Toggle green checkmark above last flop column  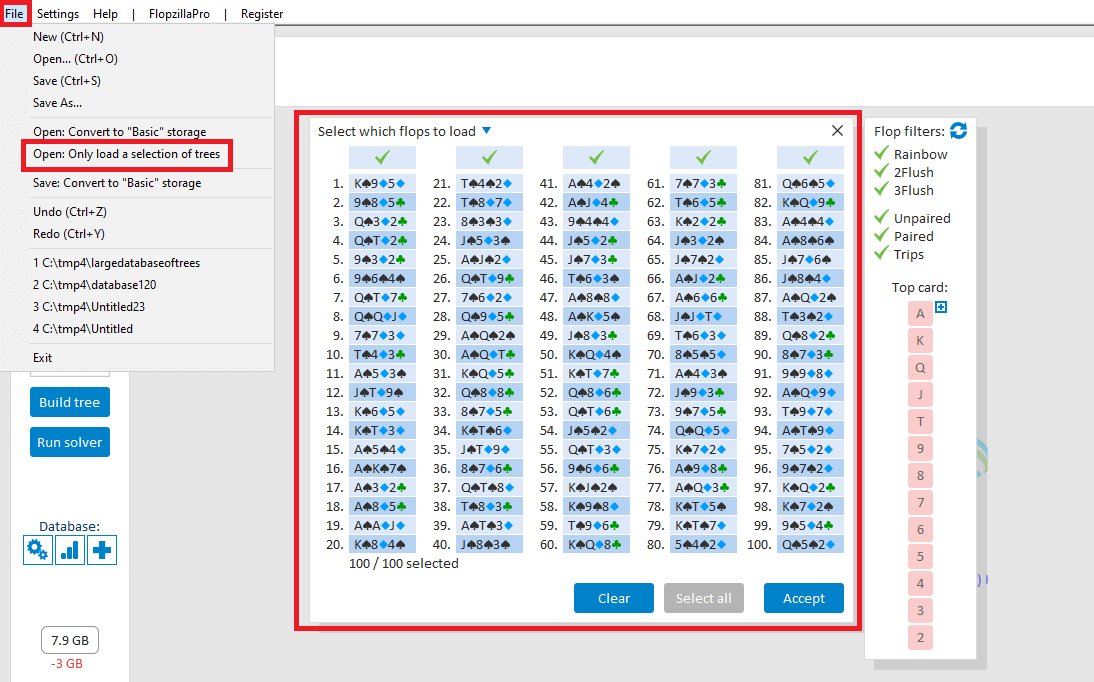click(x=810, y=157)
